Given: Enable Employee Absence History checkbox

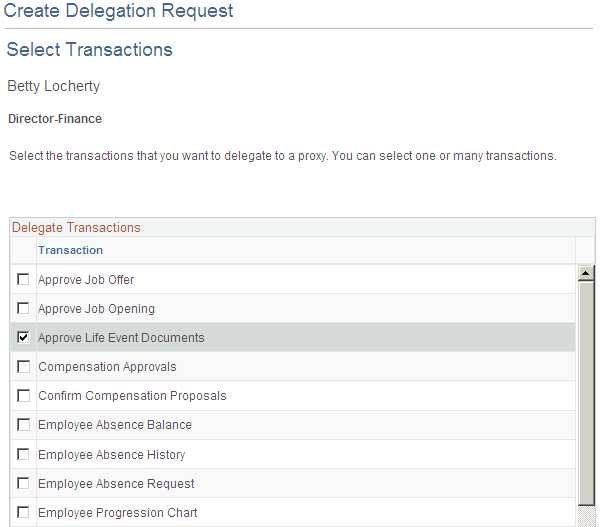Looking at the screenshot, I should (x=23, y=454).
